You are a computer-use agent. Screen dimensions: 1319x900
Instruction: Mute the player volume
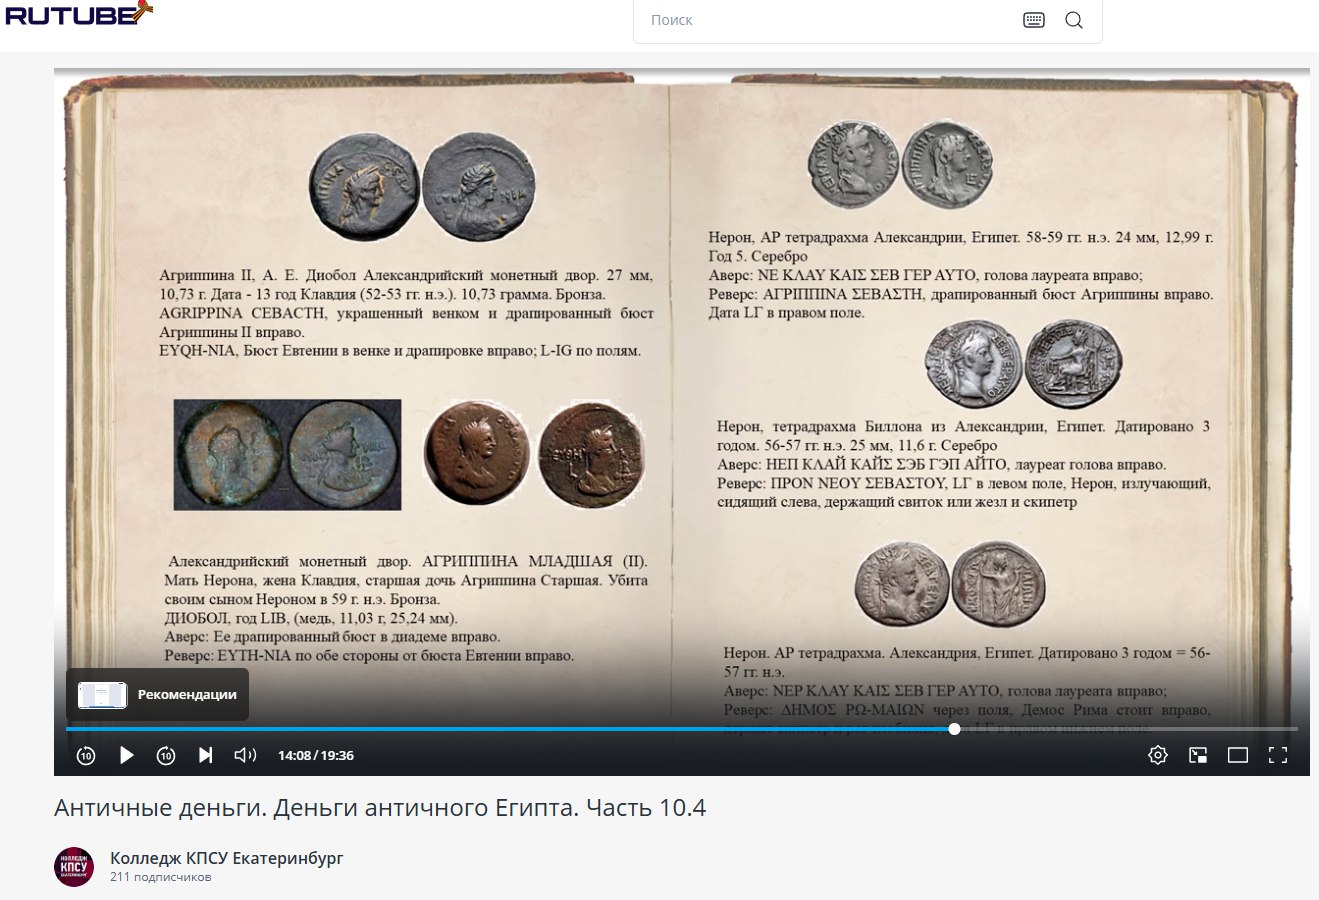(x=245, y=755)
